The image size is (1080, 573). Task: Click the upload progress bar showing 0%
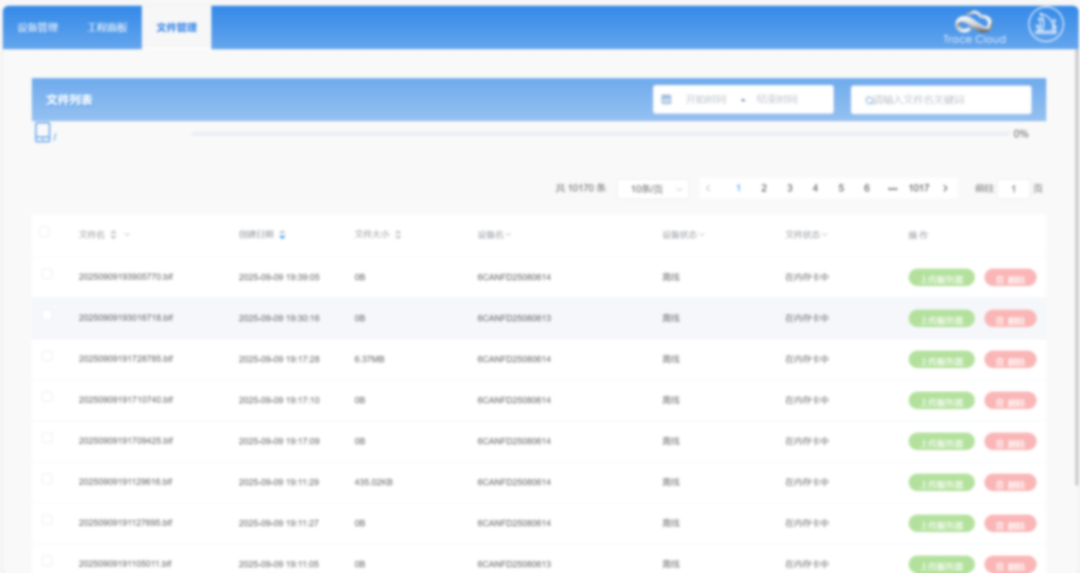601,134
